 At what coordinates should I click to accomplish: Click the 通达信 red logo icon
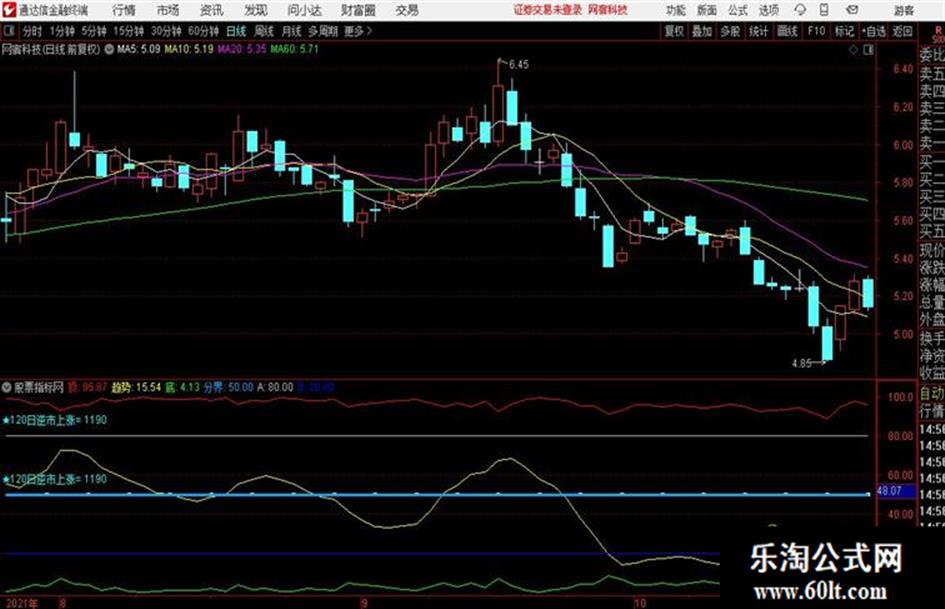(9, 10)
